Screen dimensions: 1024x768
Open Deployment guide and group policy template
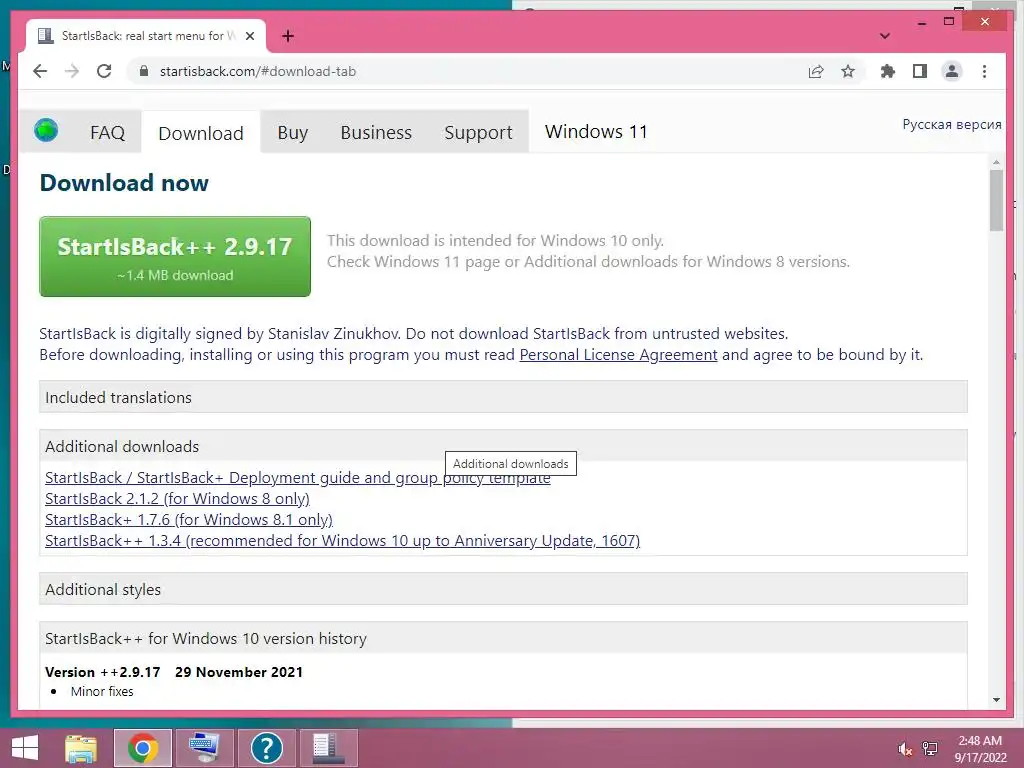click(298, 478)
